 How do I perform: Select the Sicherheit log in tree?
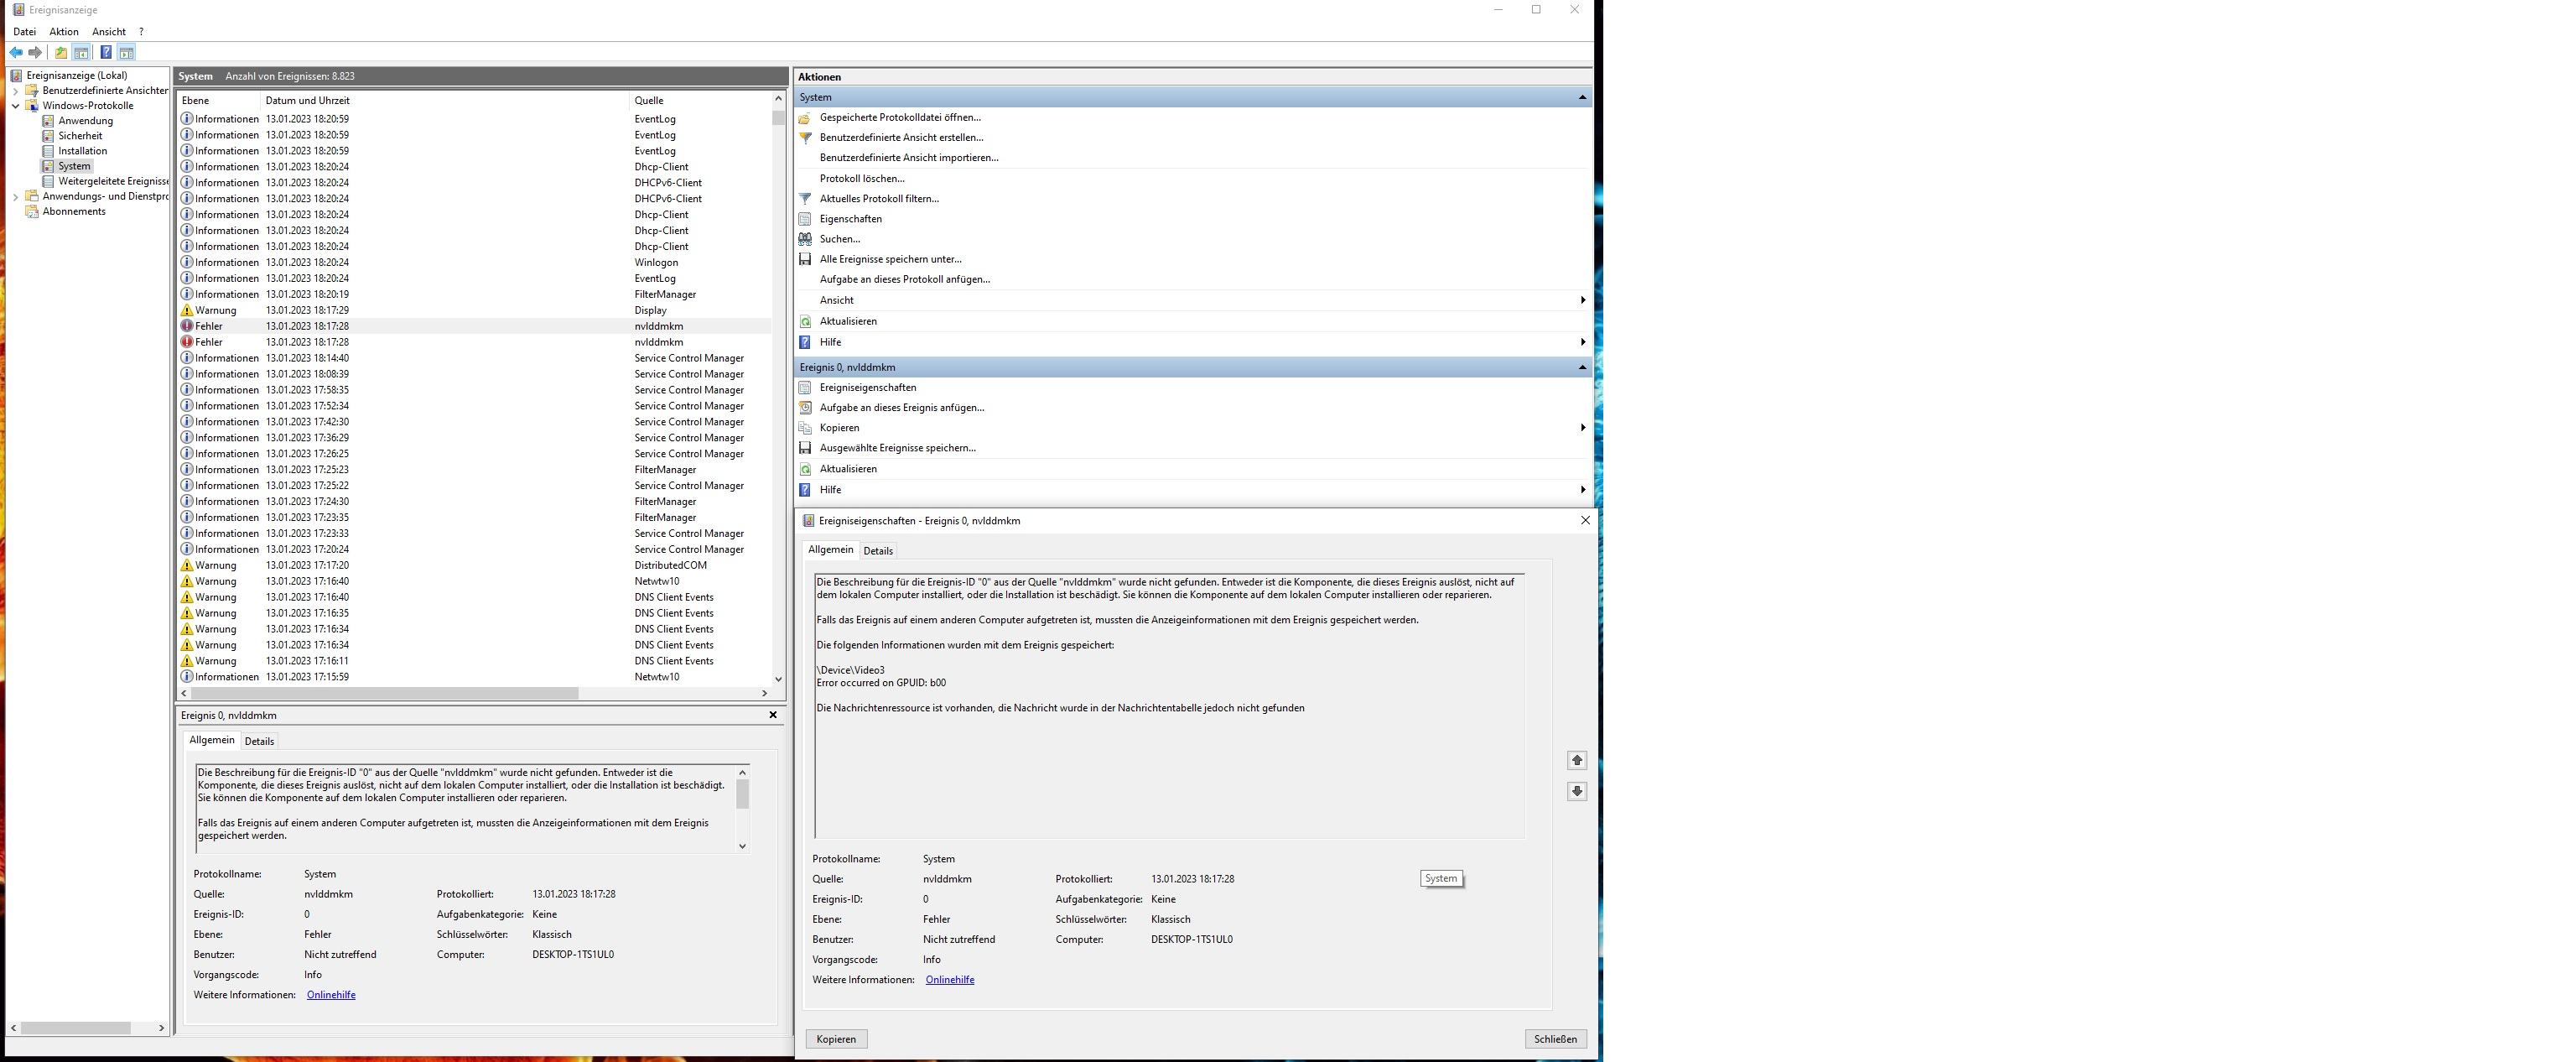(80, 136)
